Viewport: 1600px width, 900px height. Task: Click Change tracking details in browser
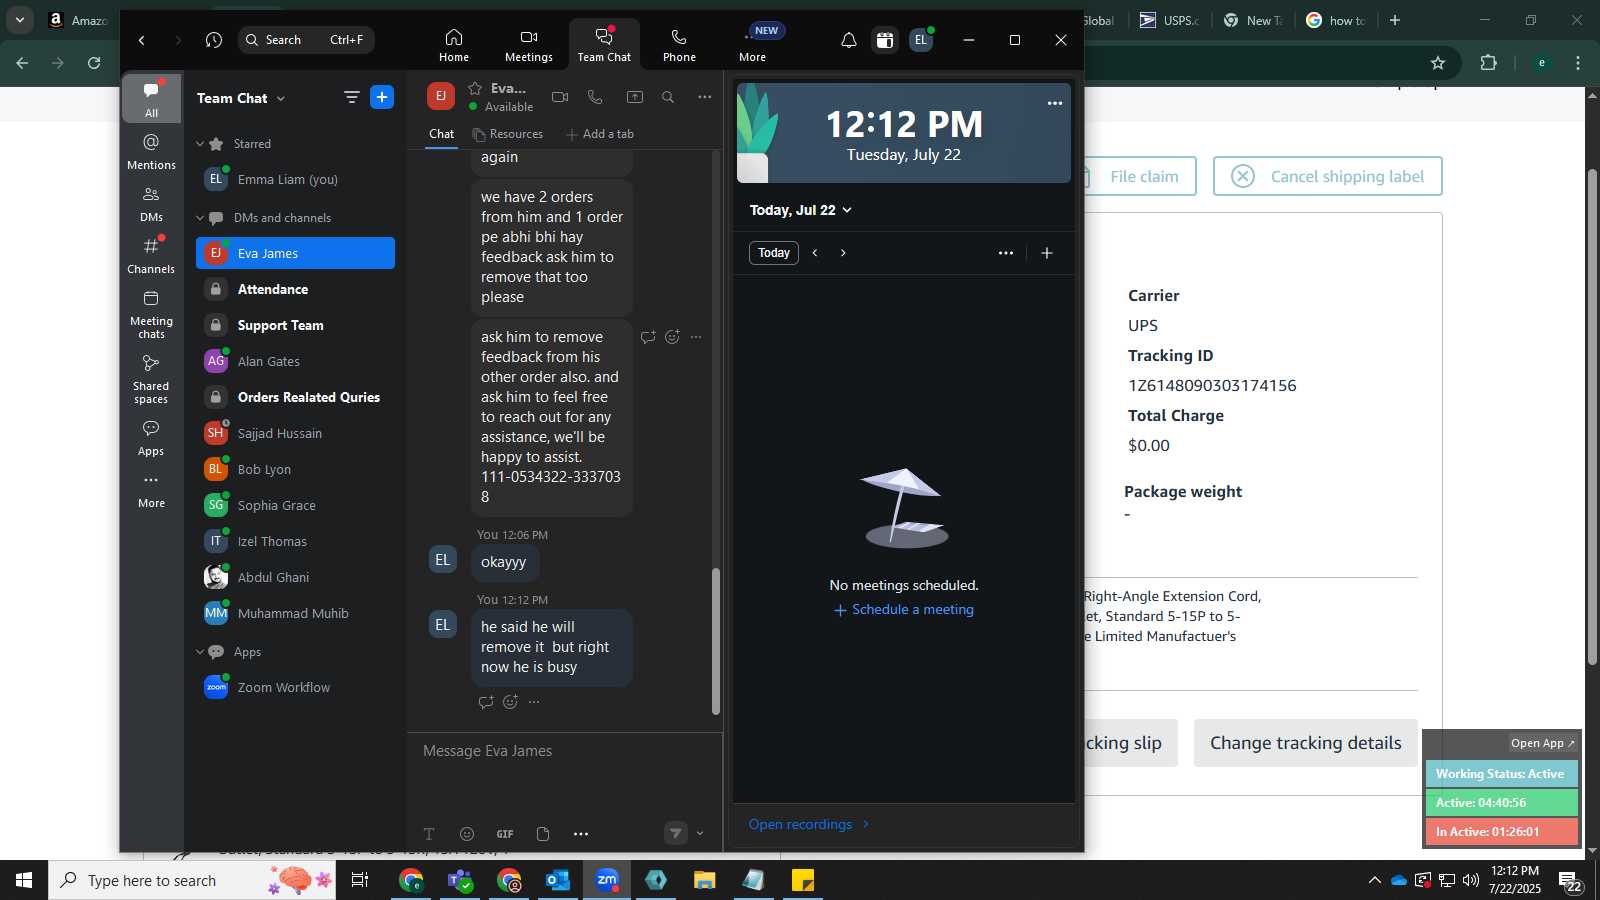1305,743
